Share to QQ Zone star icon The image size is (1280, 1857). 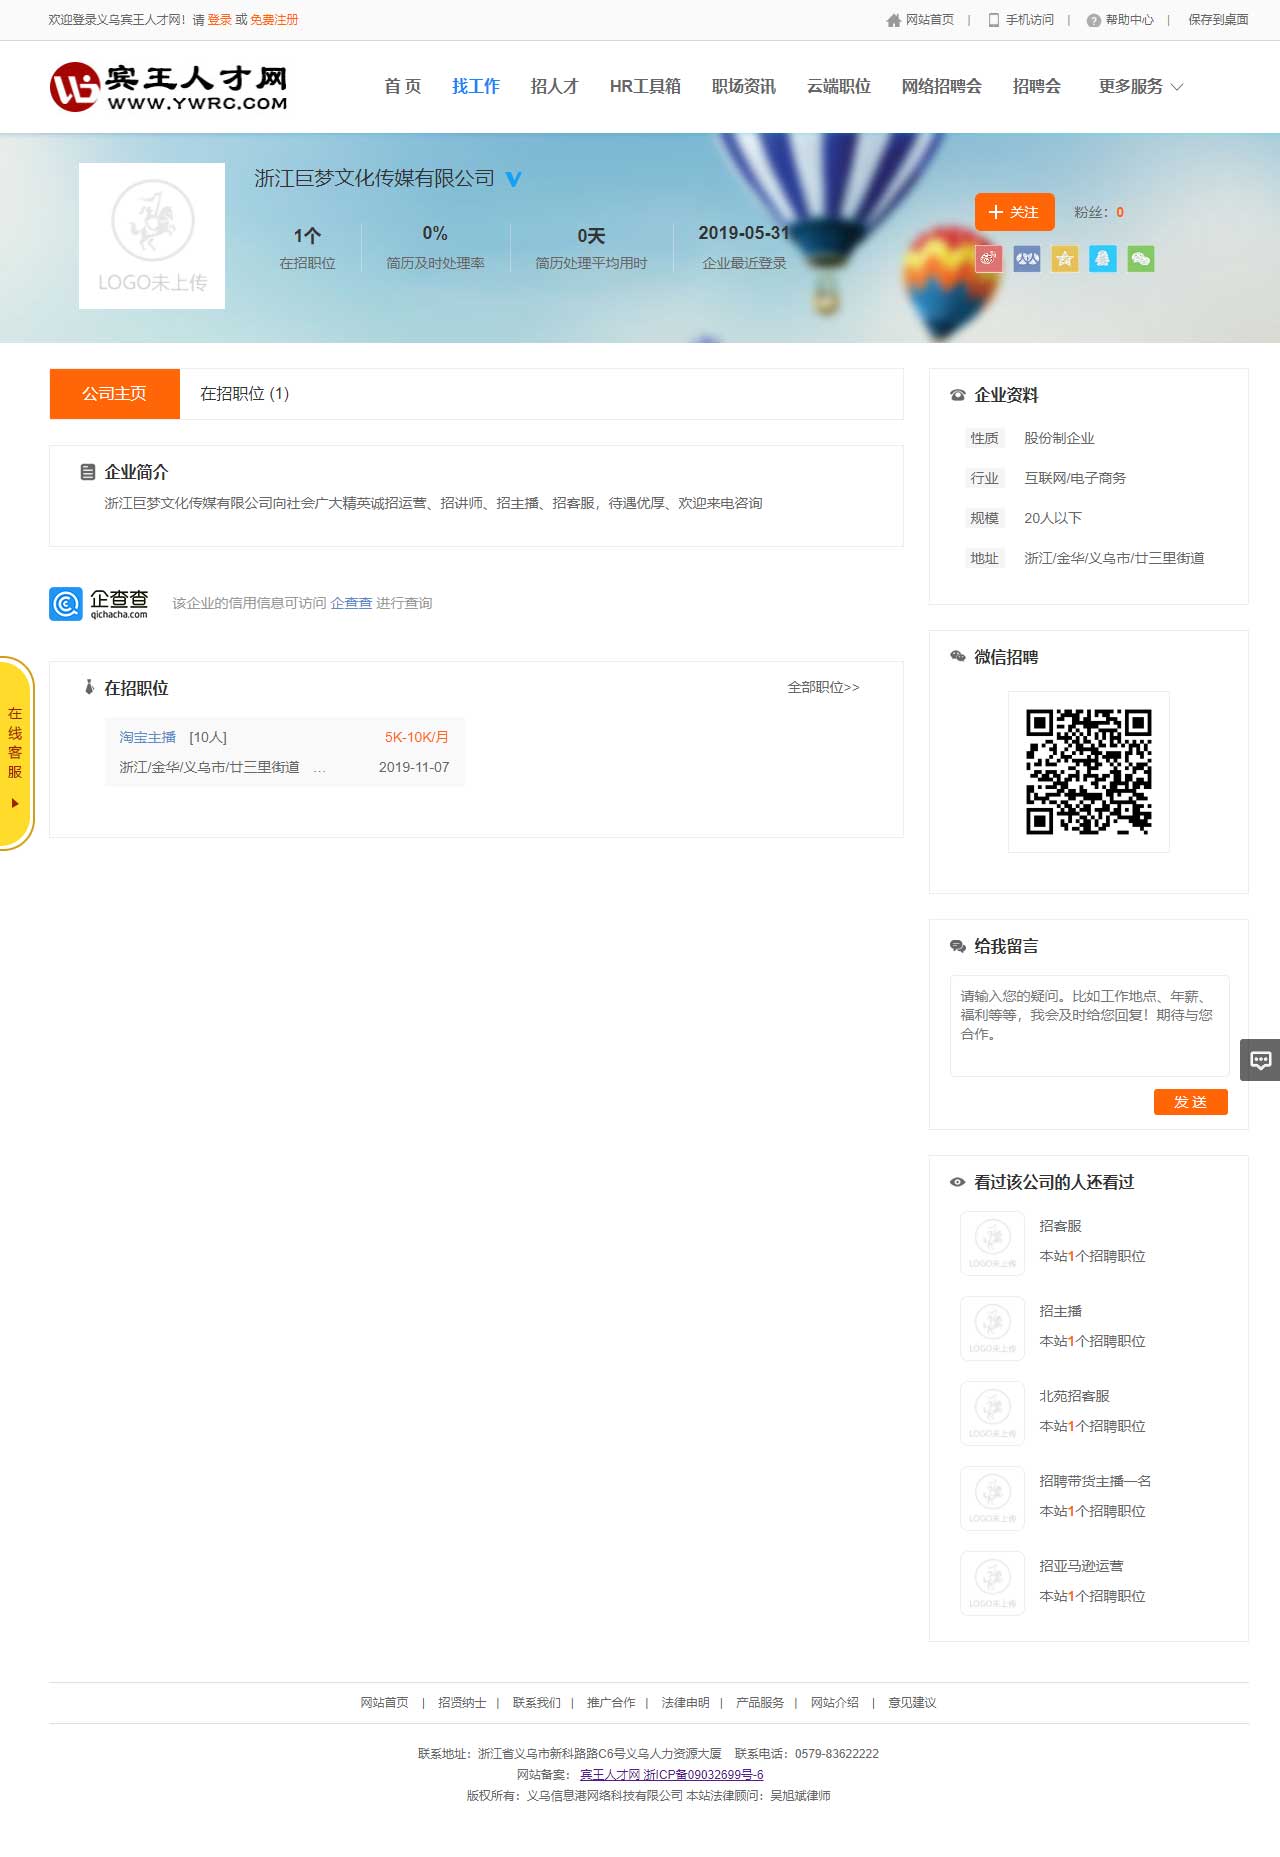(1065, 259)
